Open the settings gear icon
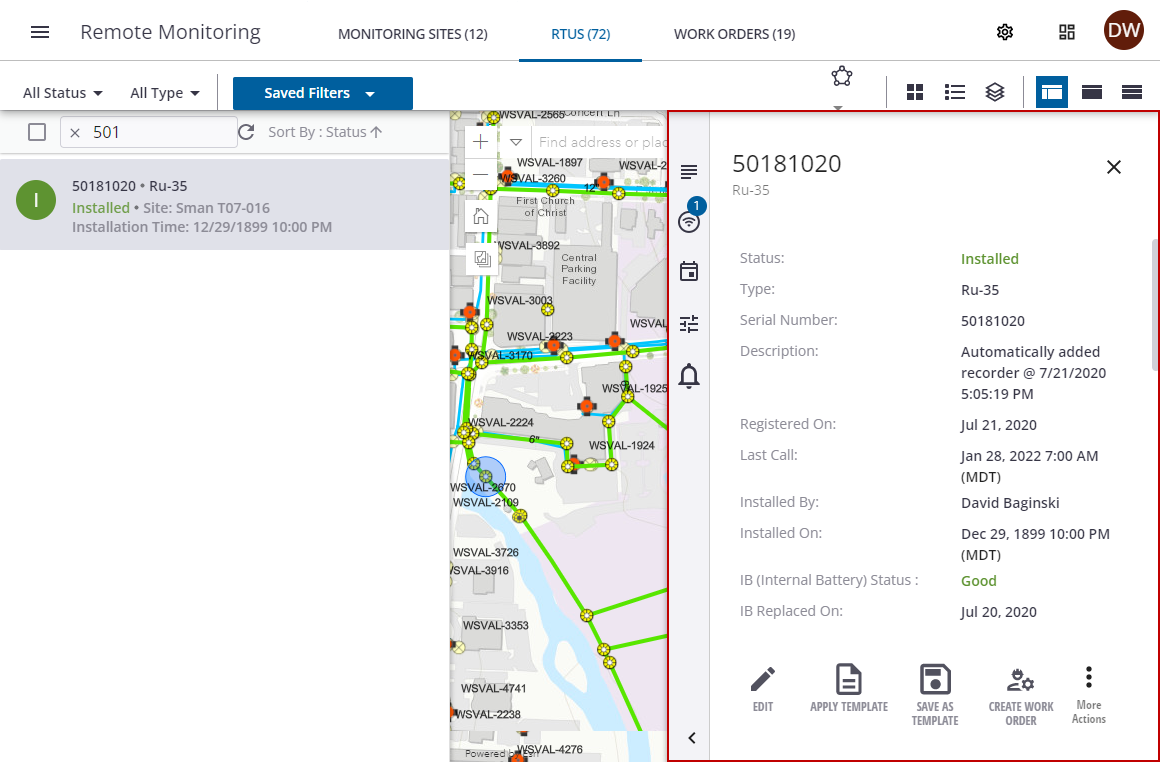The width and height of the screenshot is (1160, 762). point(1005,32)
